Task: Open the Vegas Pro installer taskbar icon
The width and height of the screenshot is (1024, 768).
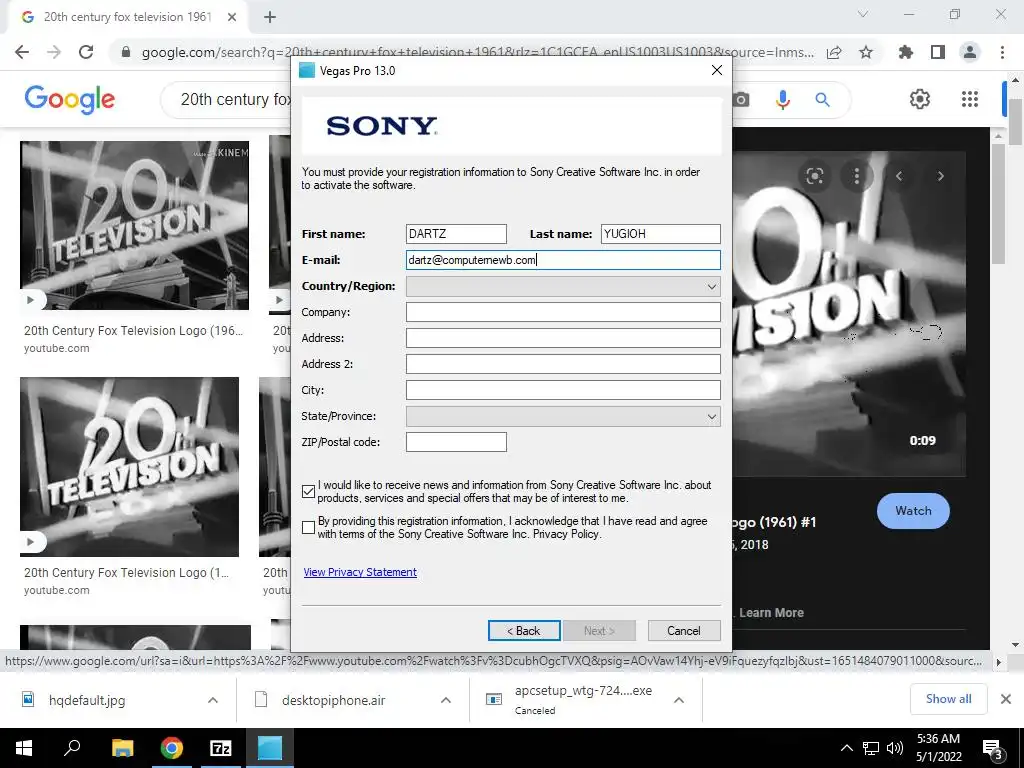Action: (270, 748)
